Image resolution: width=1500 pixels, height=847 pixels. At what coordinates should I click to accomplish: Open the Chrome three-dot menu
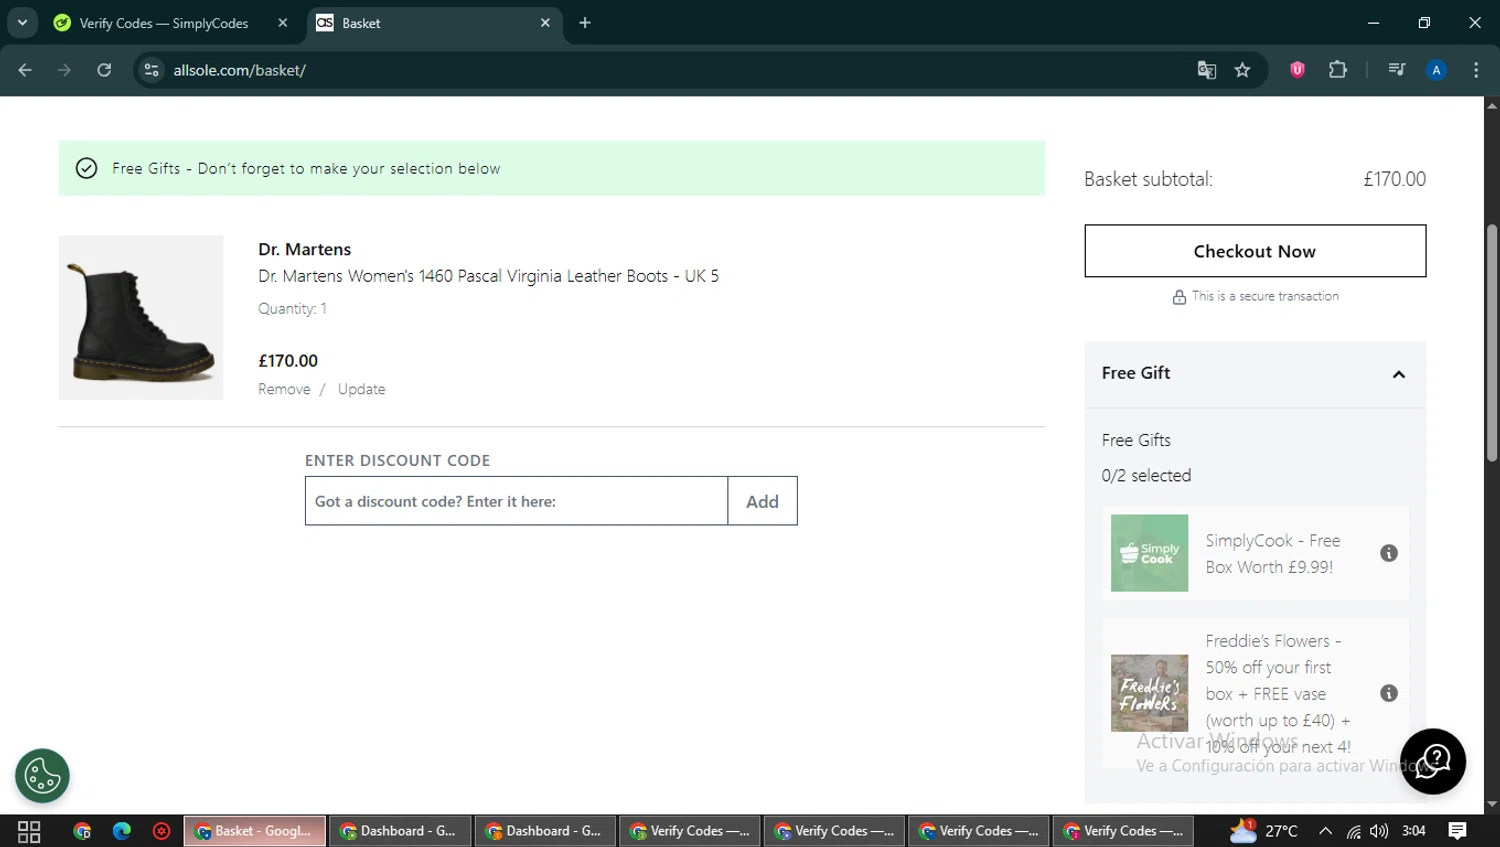[x=1476, y=70]
